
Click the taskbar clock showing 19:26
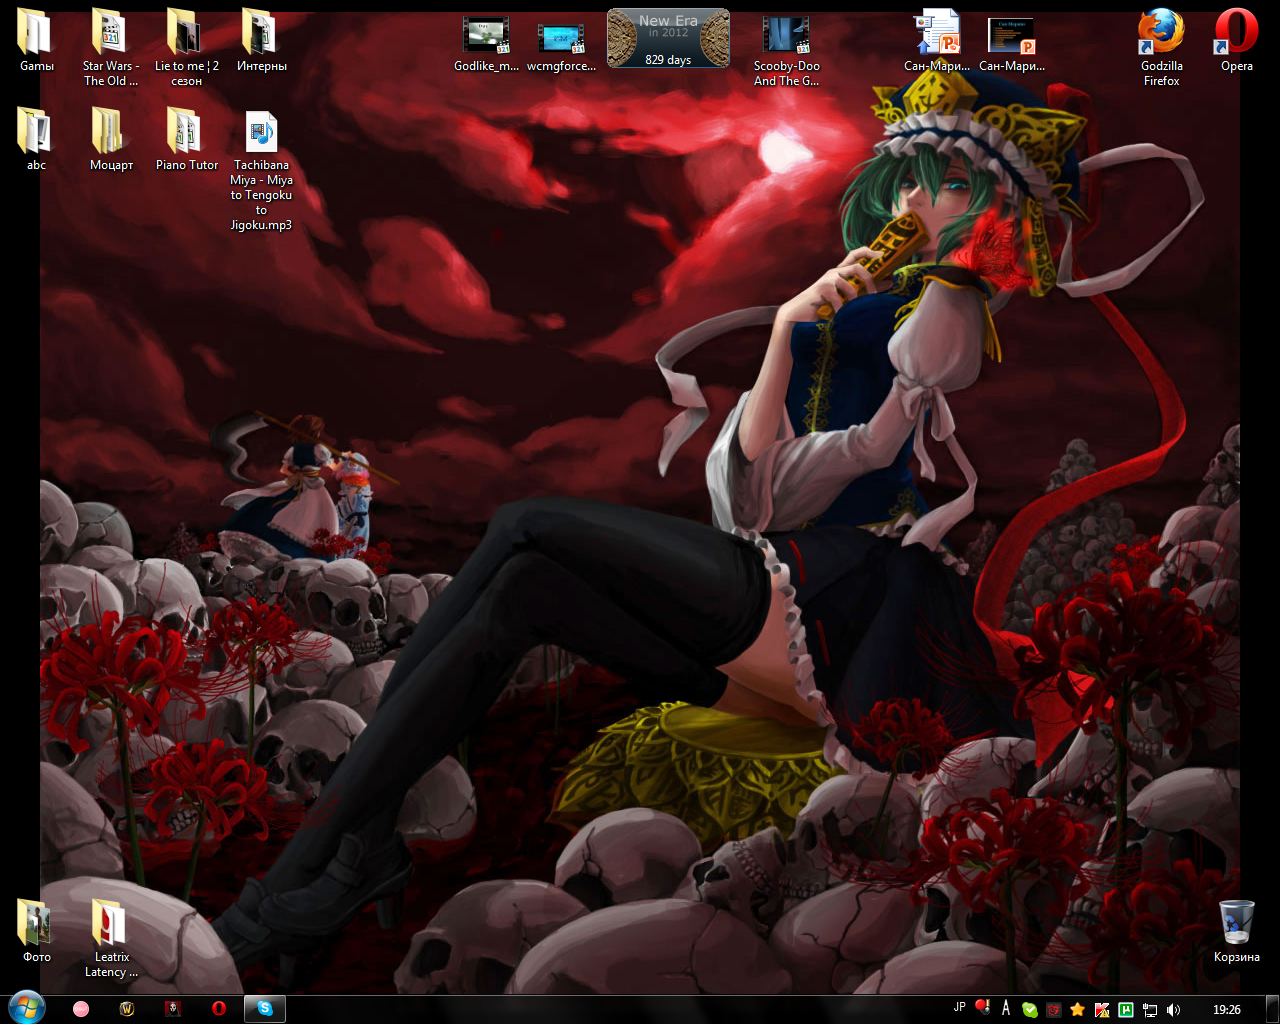coord(1226,1010)
